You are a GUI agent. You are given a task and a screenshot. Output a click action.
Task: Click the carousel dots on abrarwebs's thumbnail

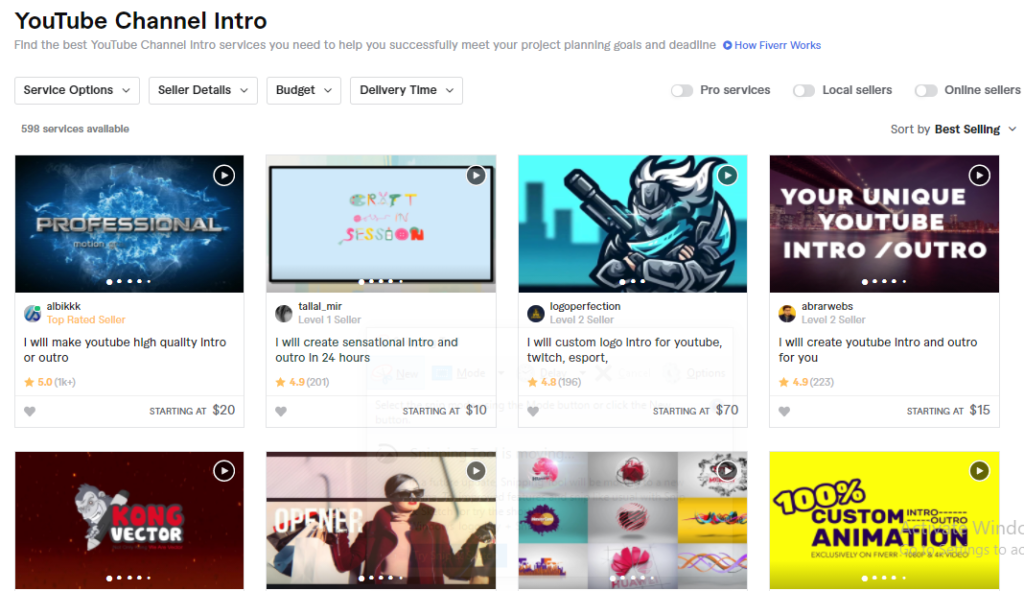pos(884,281)
